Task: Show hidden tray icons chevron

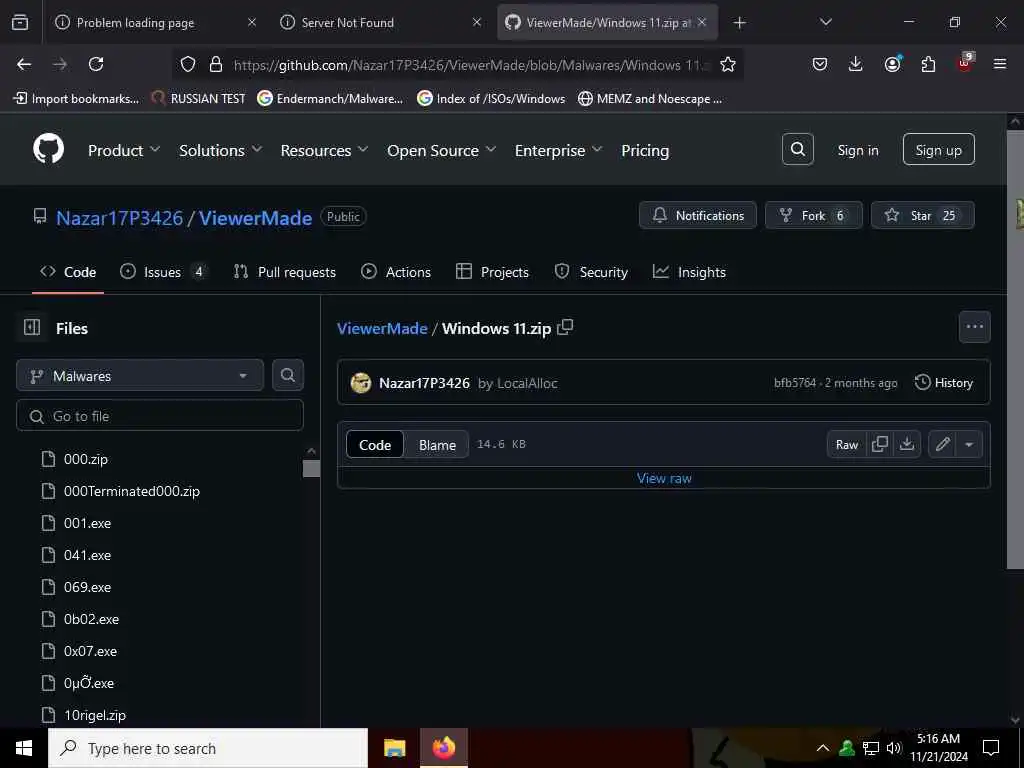Action: 823,748
